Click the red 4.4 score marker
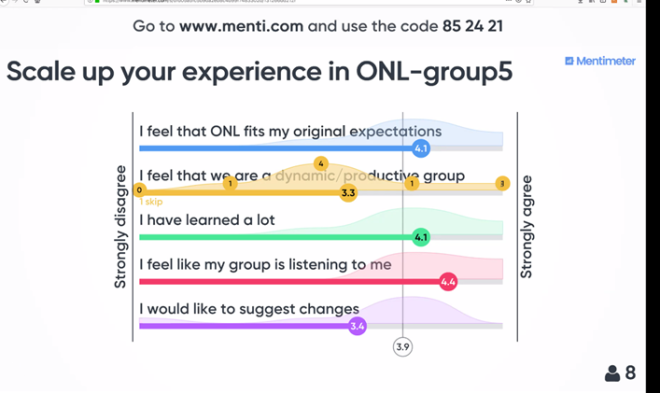660x393 pixels. pyautogui.click(x=448, y=281)
